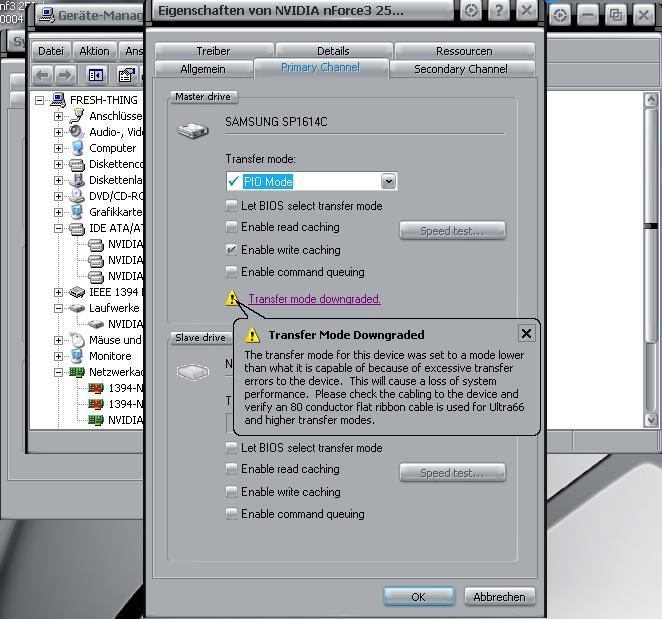Select Monitore icon in device tree
The height and width of the screenshot is (619, 662).
coord(77,356)
